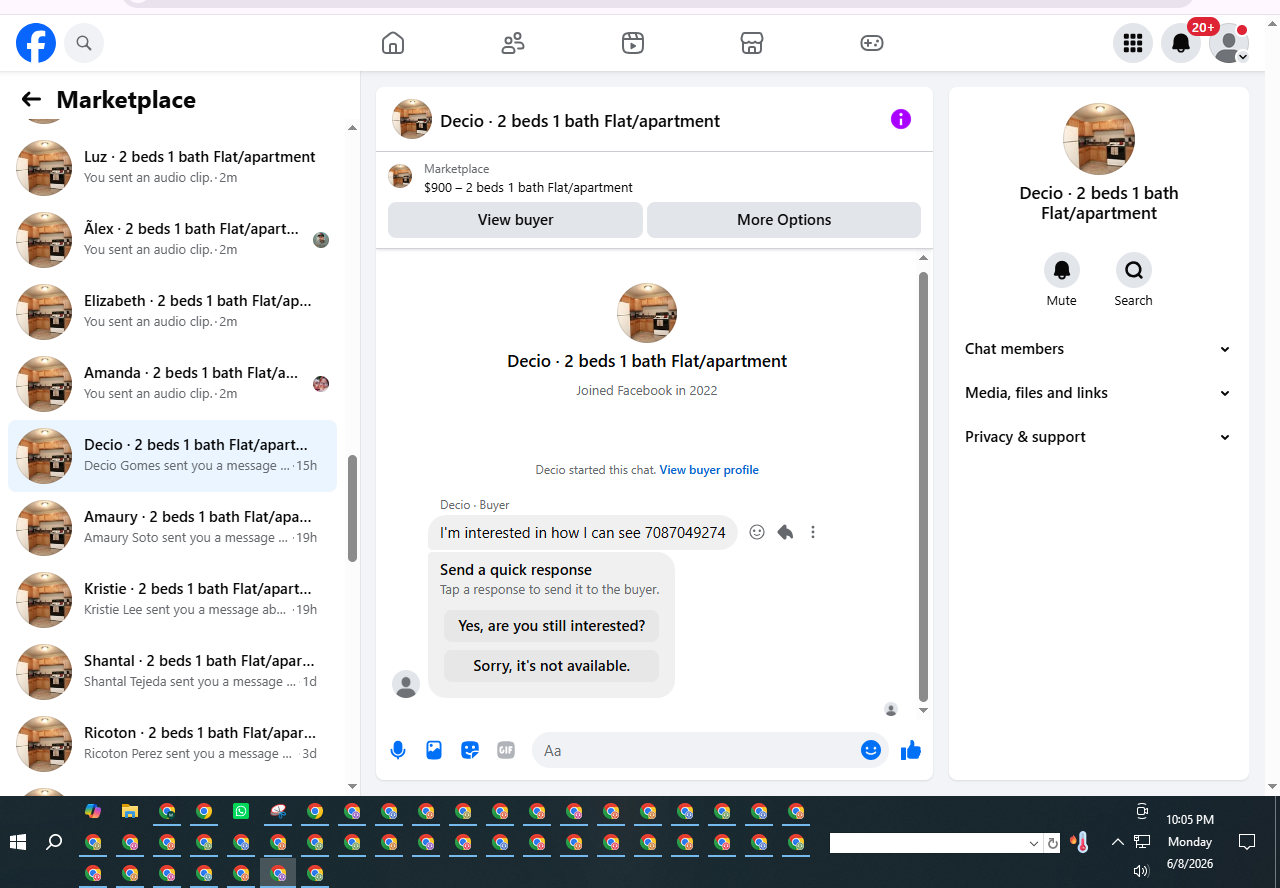Open the Video tab icon
The height and width of the screenshot is (888, 1280).
coord(632,43)
